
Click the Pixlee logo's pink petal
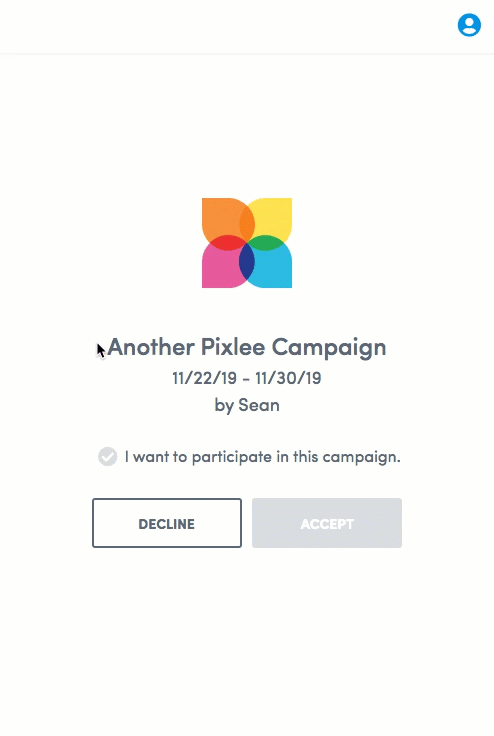click(220, 269)
